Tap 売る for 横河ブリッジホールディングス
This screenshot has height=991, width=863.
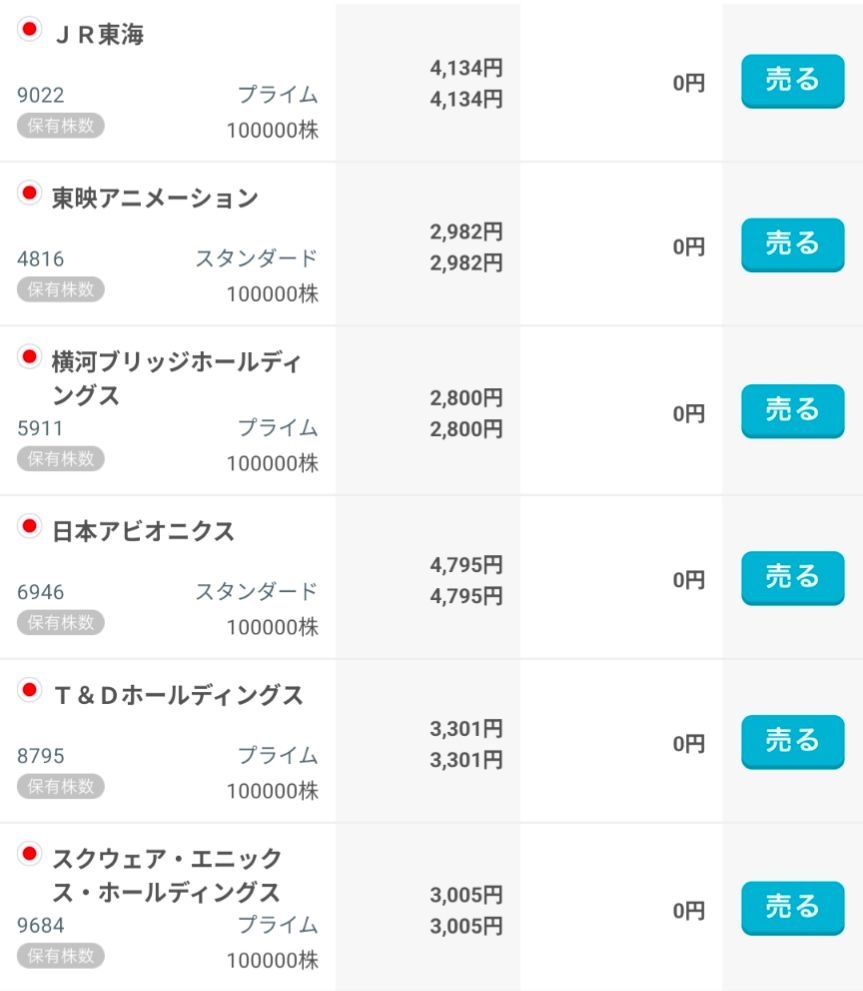tap(792, 411)
